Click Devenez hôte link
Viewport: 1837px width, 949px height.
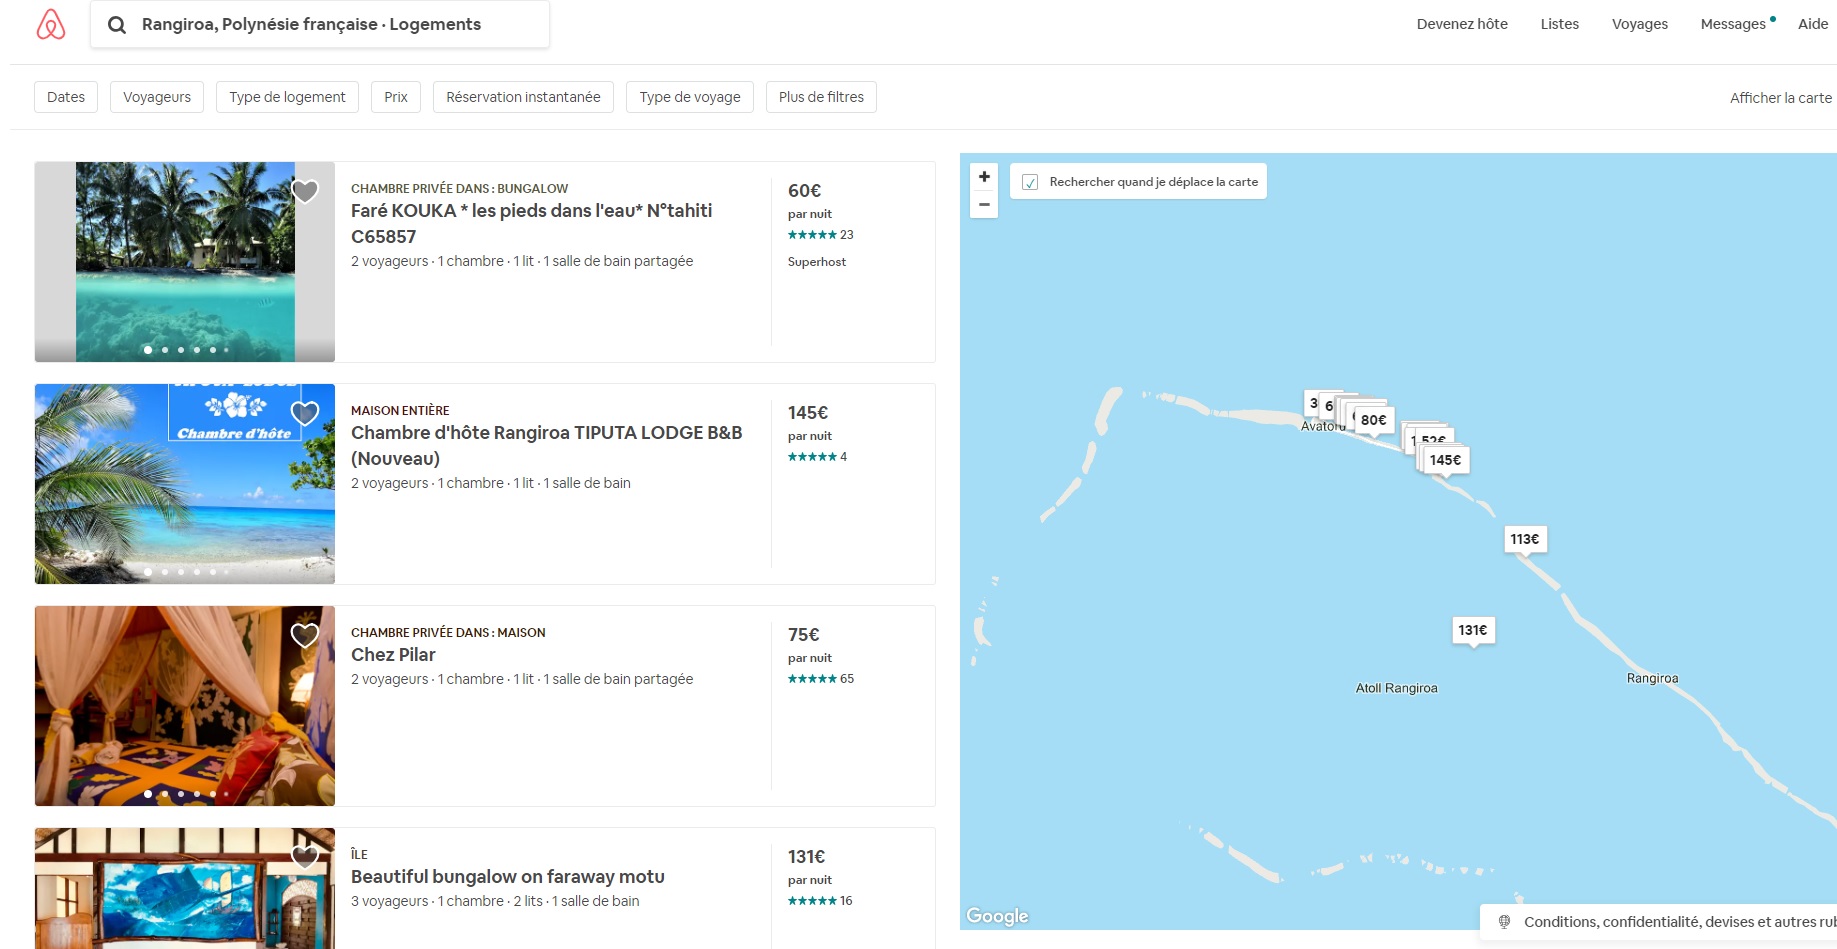point(1461,24)
